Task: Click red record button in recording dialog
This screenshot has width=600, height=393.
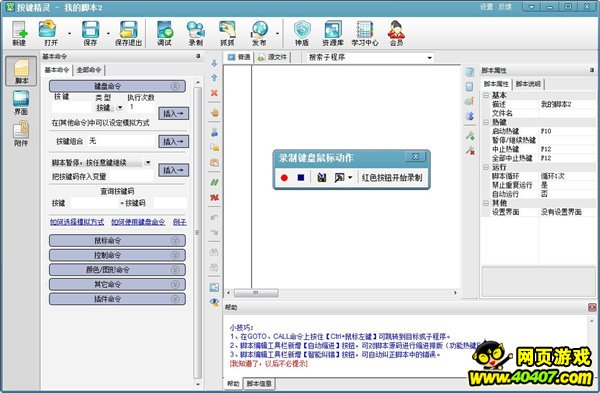Action: click(284, 178)
